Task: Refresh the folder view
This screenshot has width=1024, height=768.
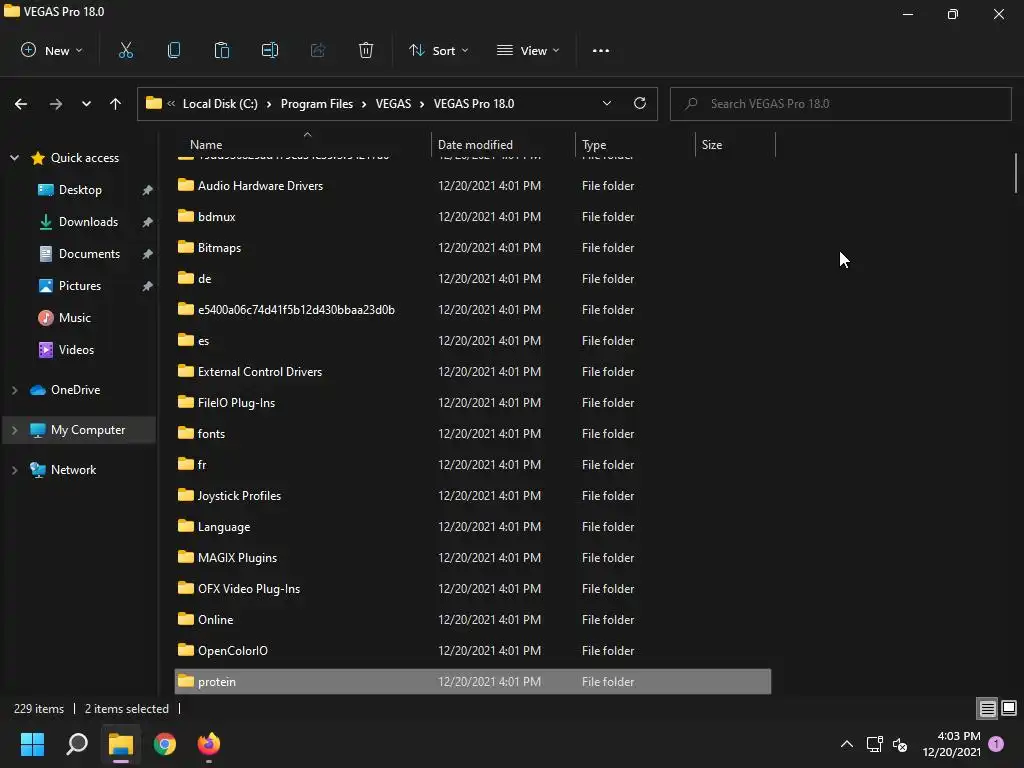Action: pos(640,103)
